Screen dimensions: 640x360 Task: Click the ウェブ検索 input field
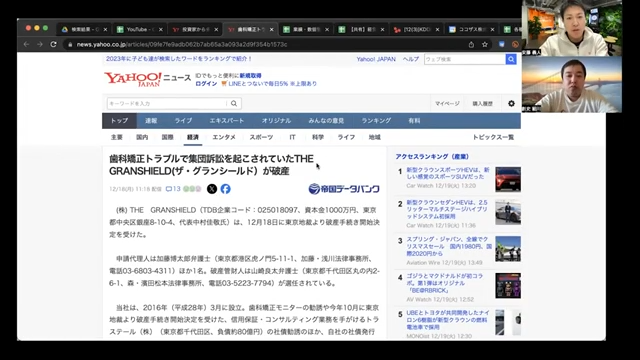point(465,59)
